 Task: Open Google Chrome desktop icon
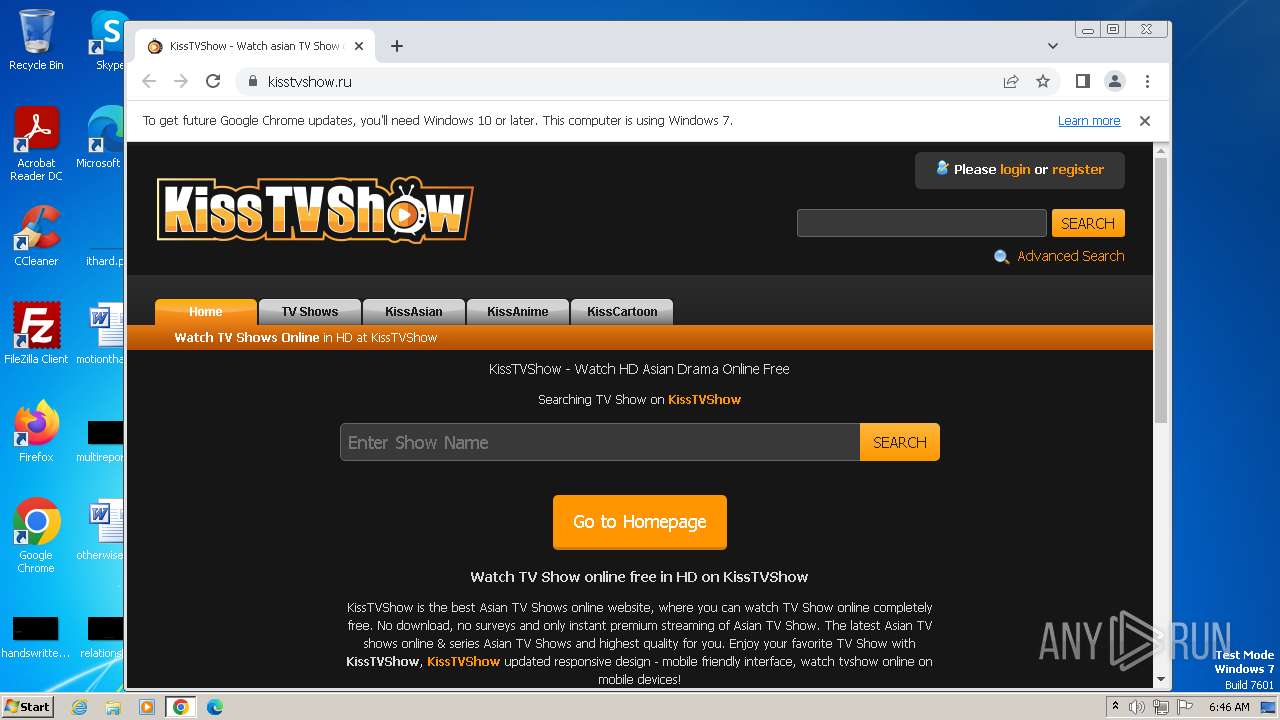pyautogui.click(x=36, y=536)
